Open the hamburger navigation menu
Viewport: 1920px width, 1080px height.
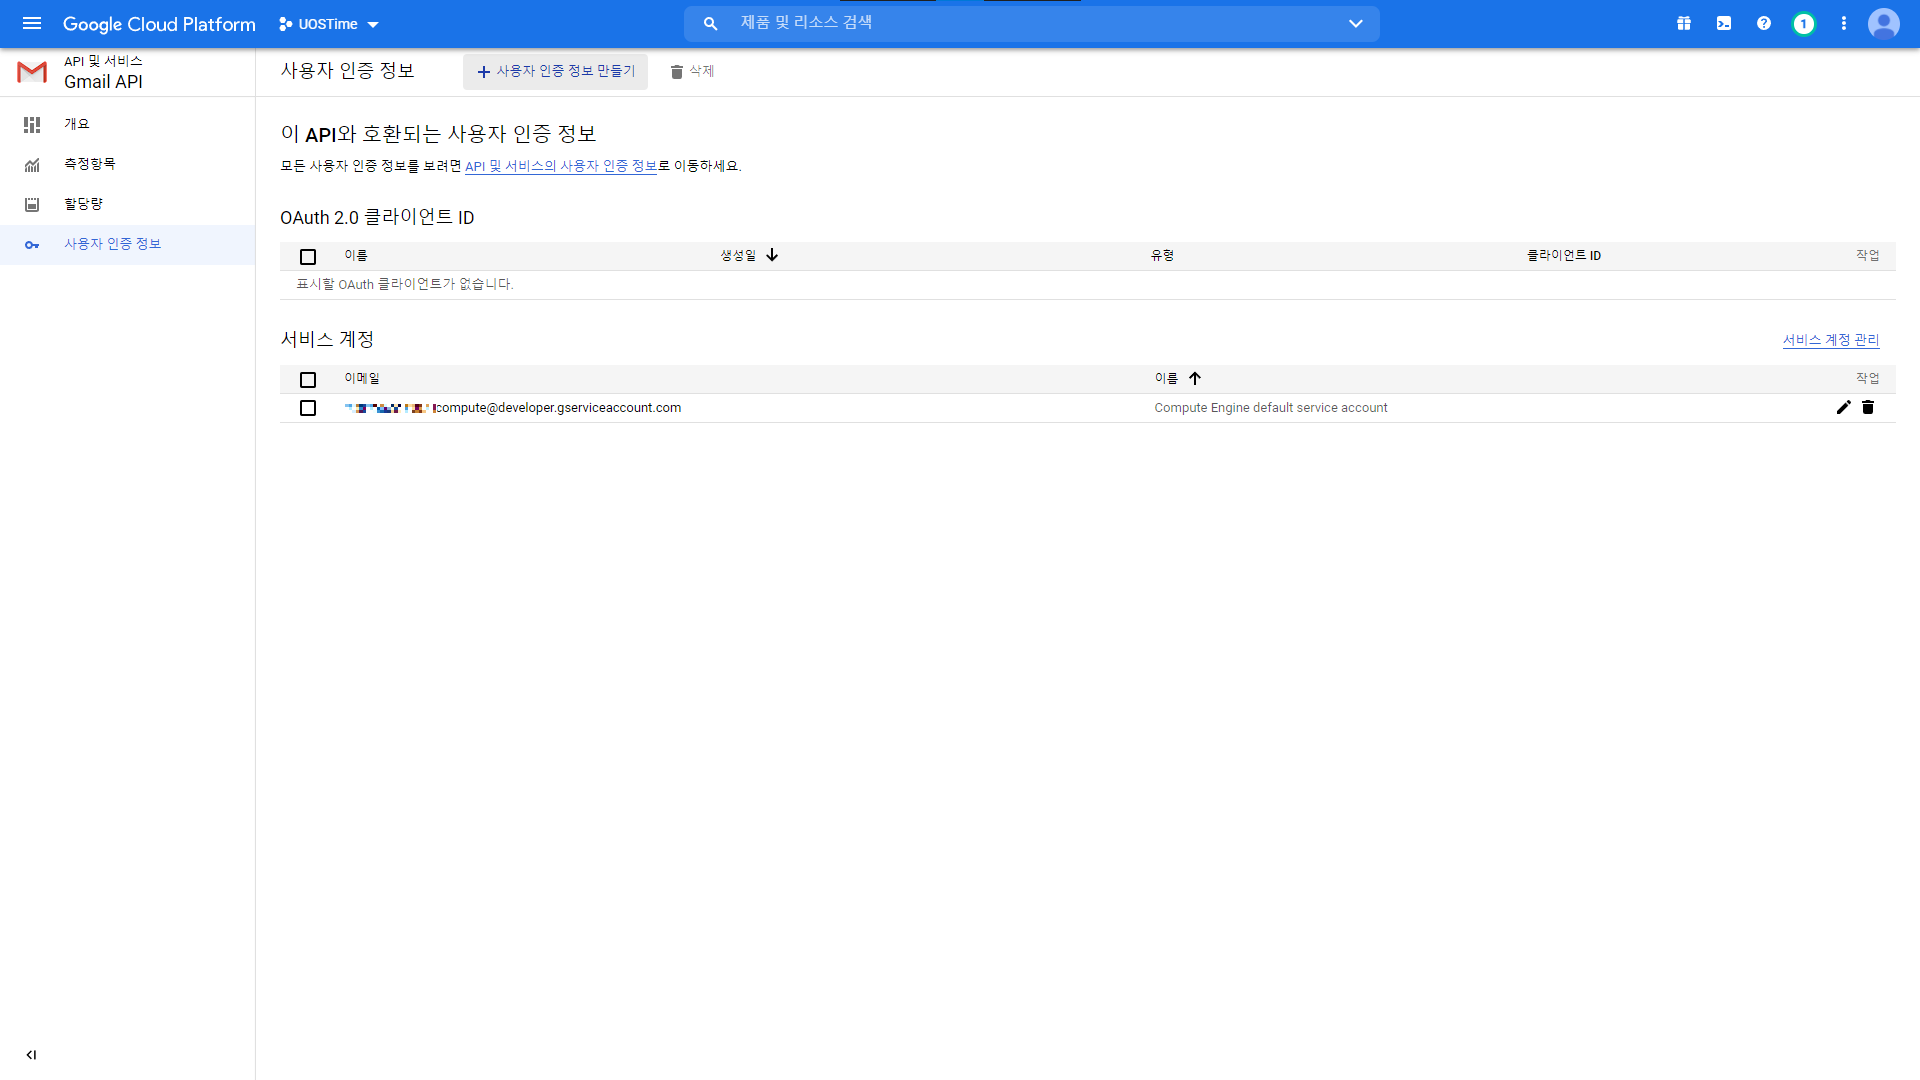coord(32,23)
